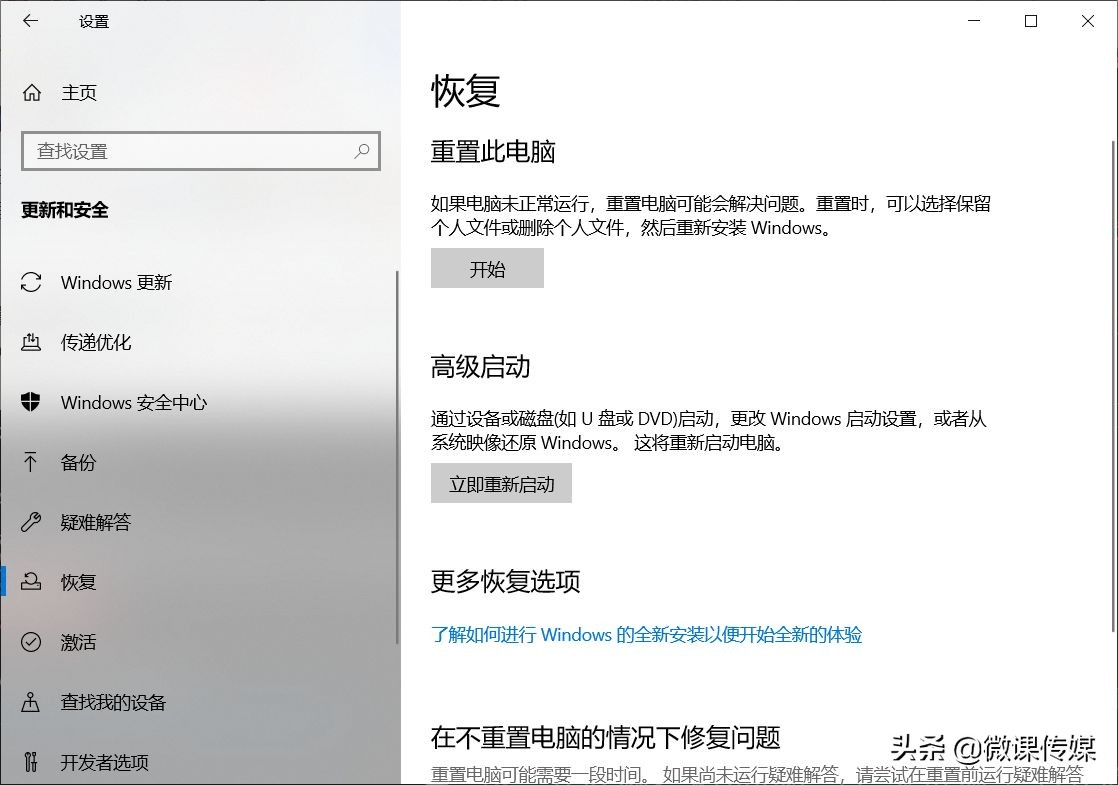The height and width of the screenshot is (785, 1118).
Task: Click the magnifier in the search box
Action: point(362,150)
